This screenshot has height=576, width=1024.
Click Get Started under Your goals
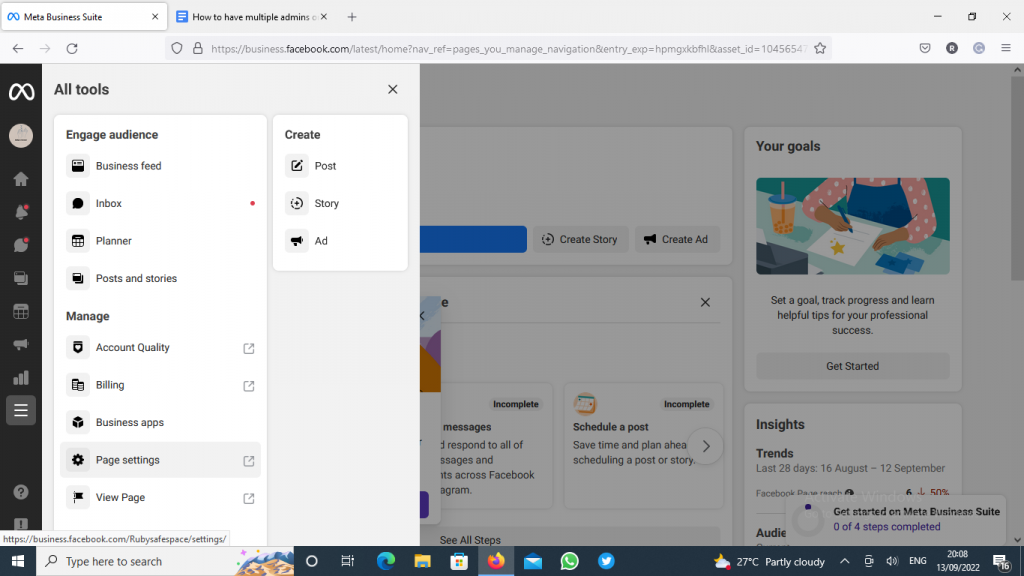(852, 366)
